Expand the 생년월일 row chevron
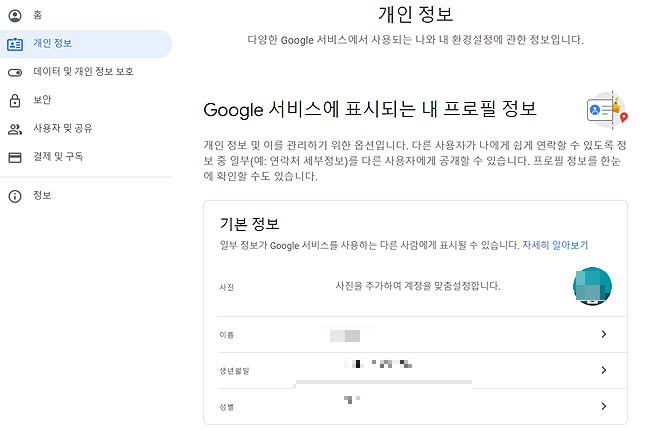 pos(604,370)
